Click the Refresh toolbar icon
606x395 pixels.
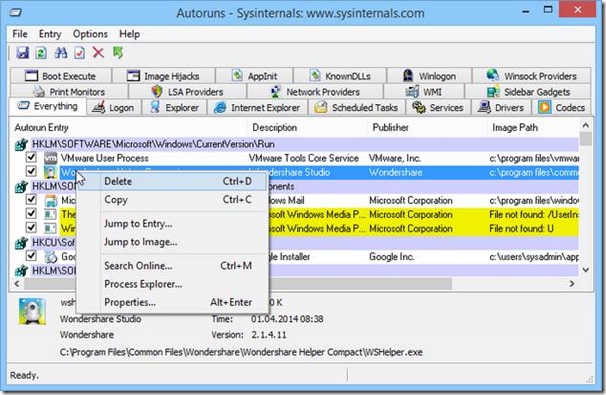click(x=41, y=53)
